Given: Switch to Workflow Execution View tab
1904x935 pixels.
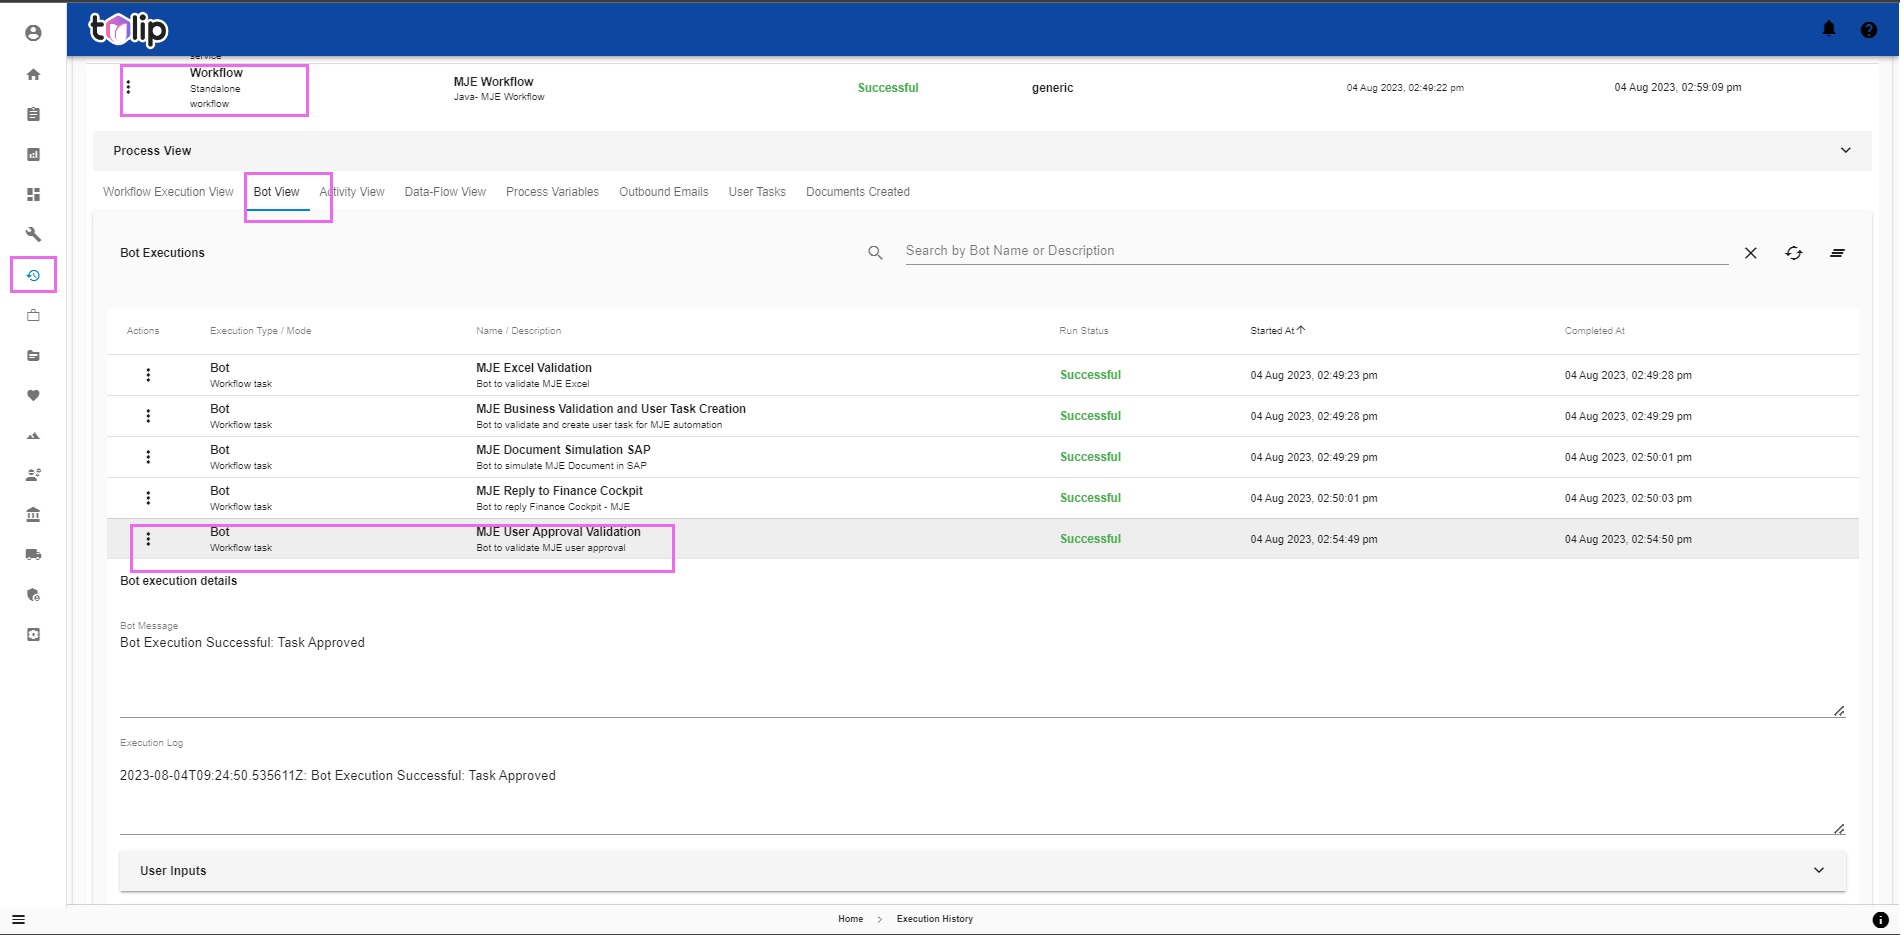Looking at the screenshot, I should [x=168, y=192].
